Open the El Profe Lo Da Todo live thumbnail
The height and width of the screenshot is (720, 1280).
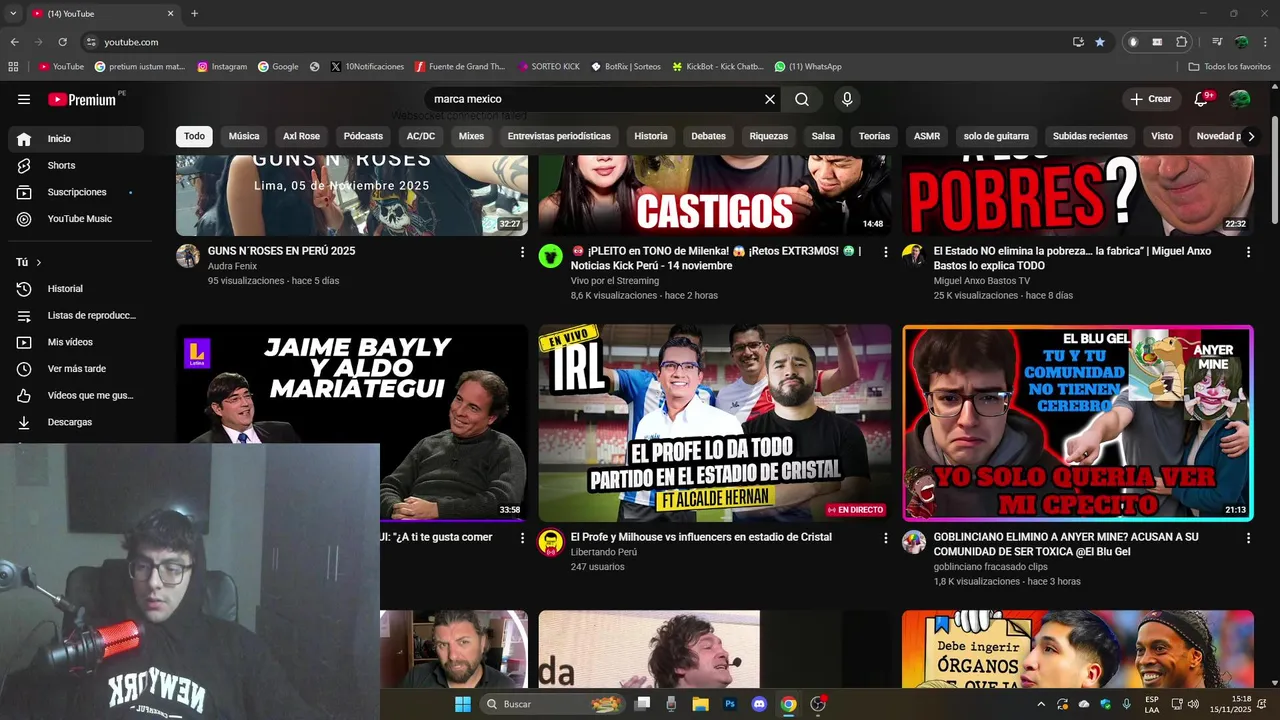click(x=715, y=422)
